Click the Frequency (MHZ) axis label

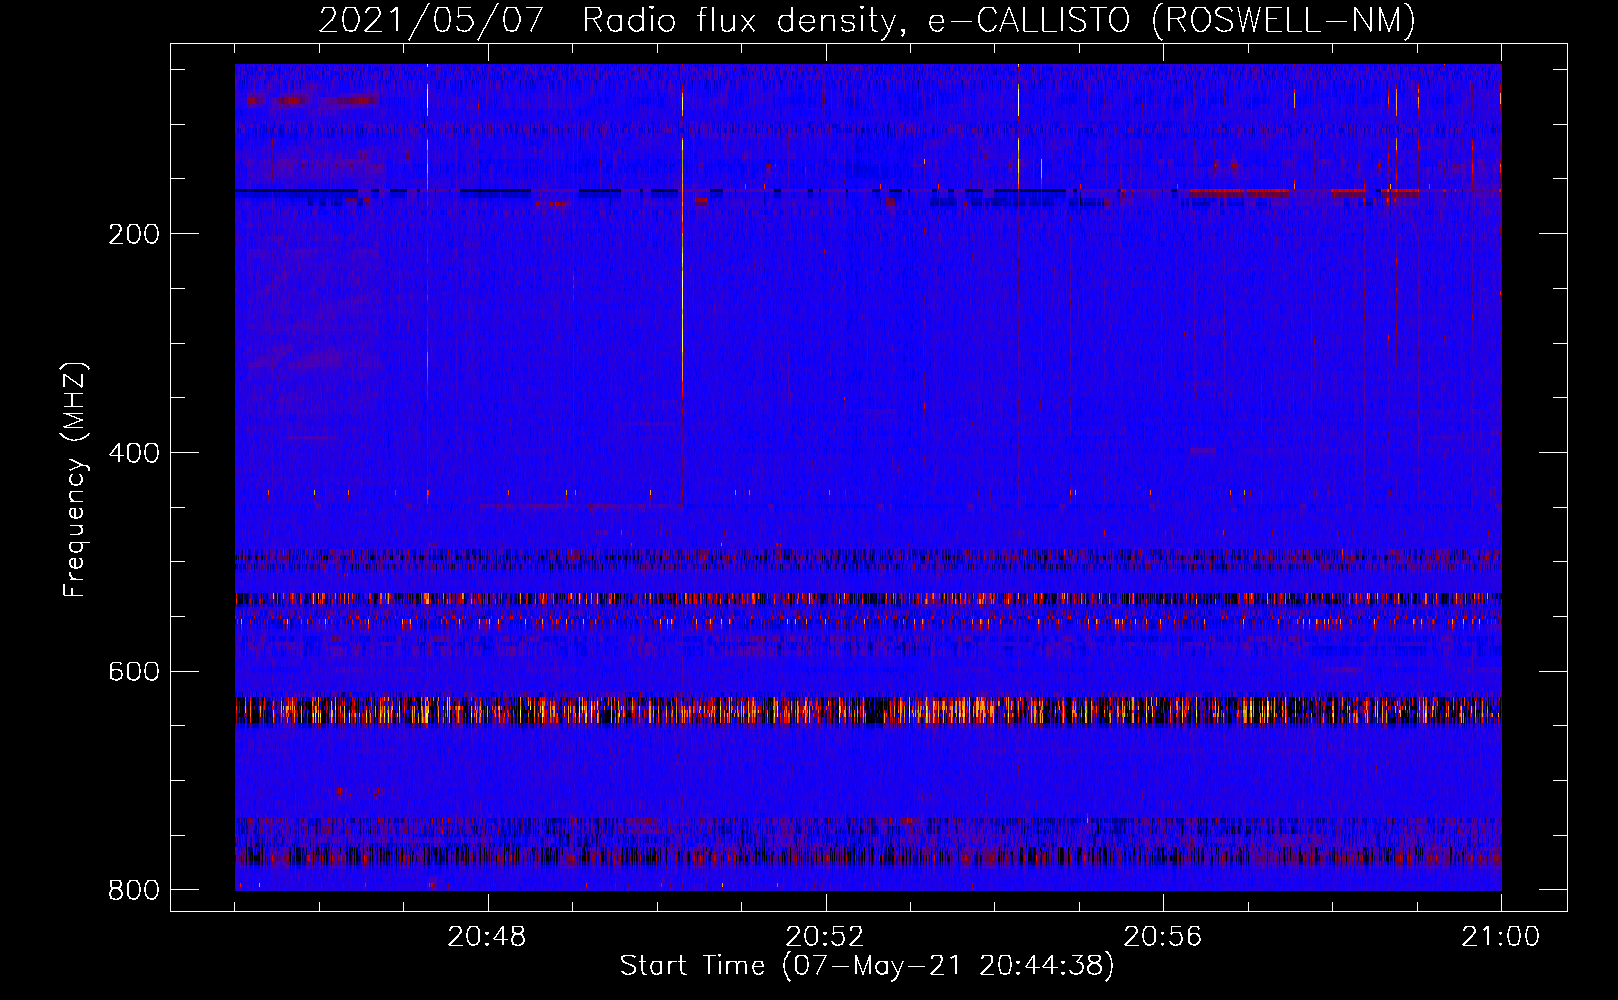point(75,480)
